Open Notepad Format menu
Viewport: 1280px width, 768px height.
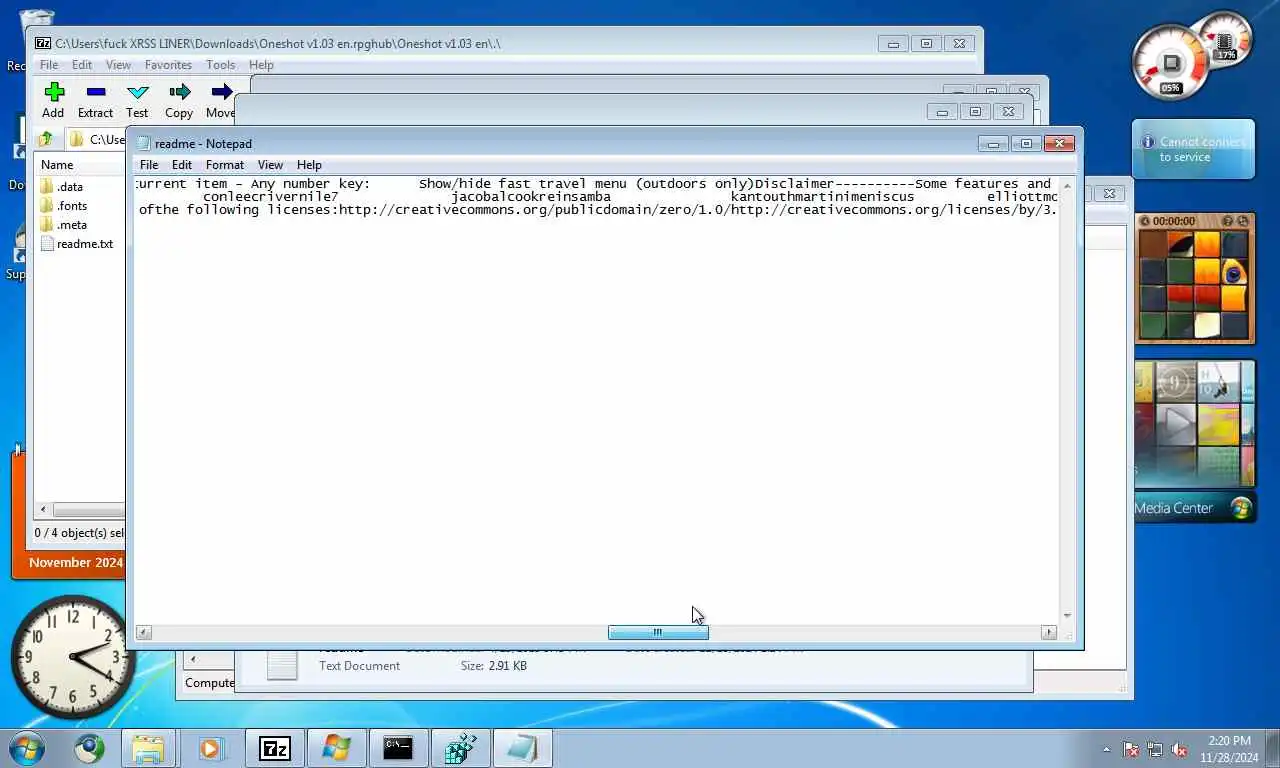[225, 165]
